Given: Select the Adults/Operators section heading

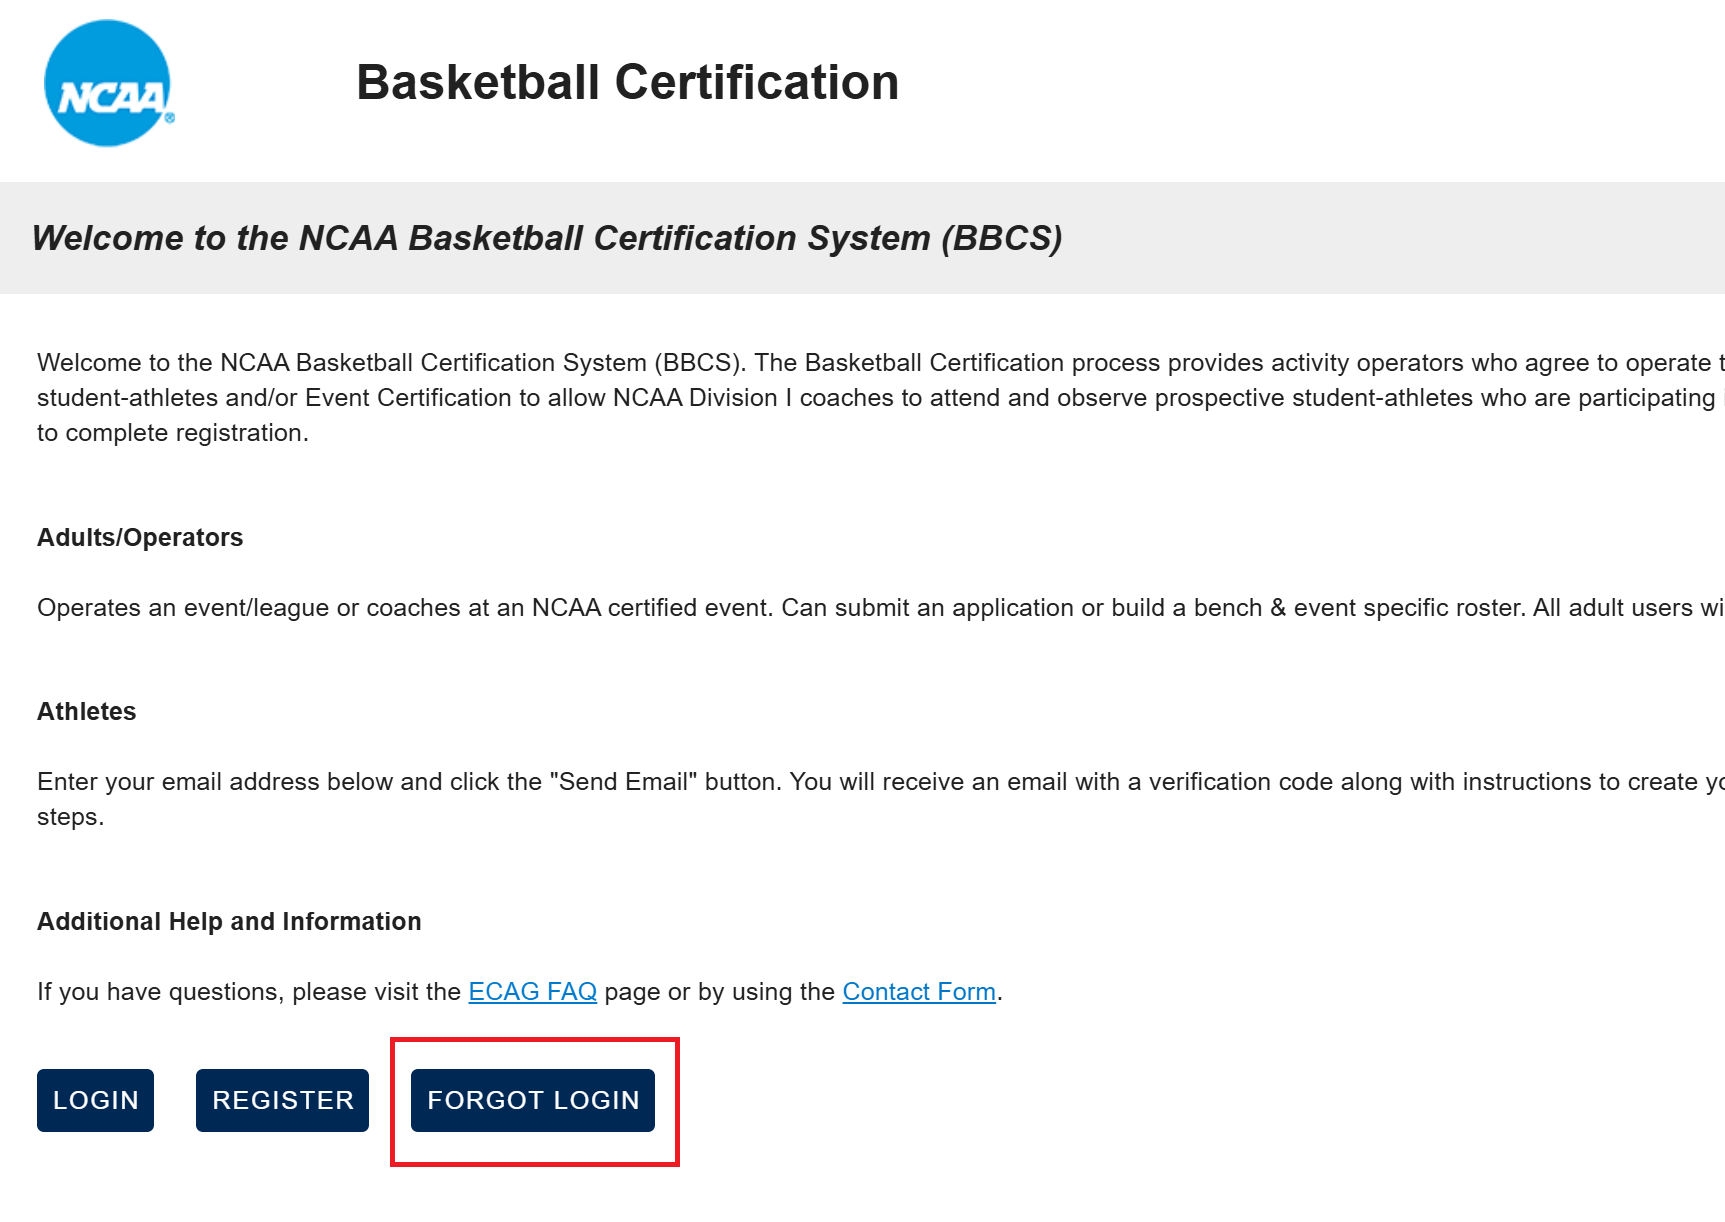Looking at the screenshot, I should tap(140, 537).
